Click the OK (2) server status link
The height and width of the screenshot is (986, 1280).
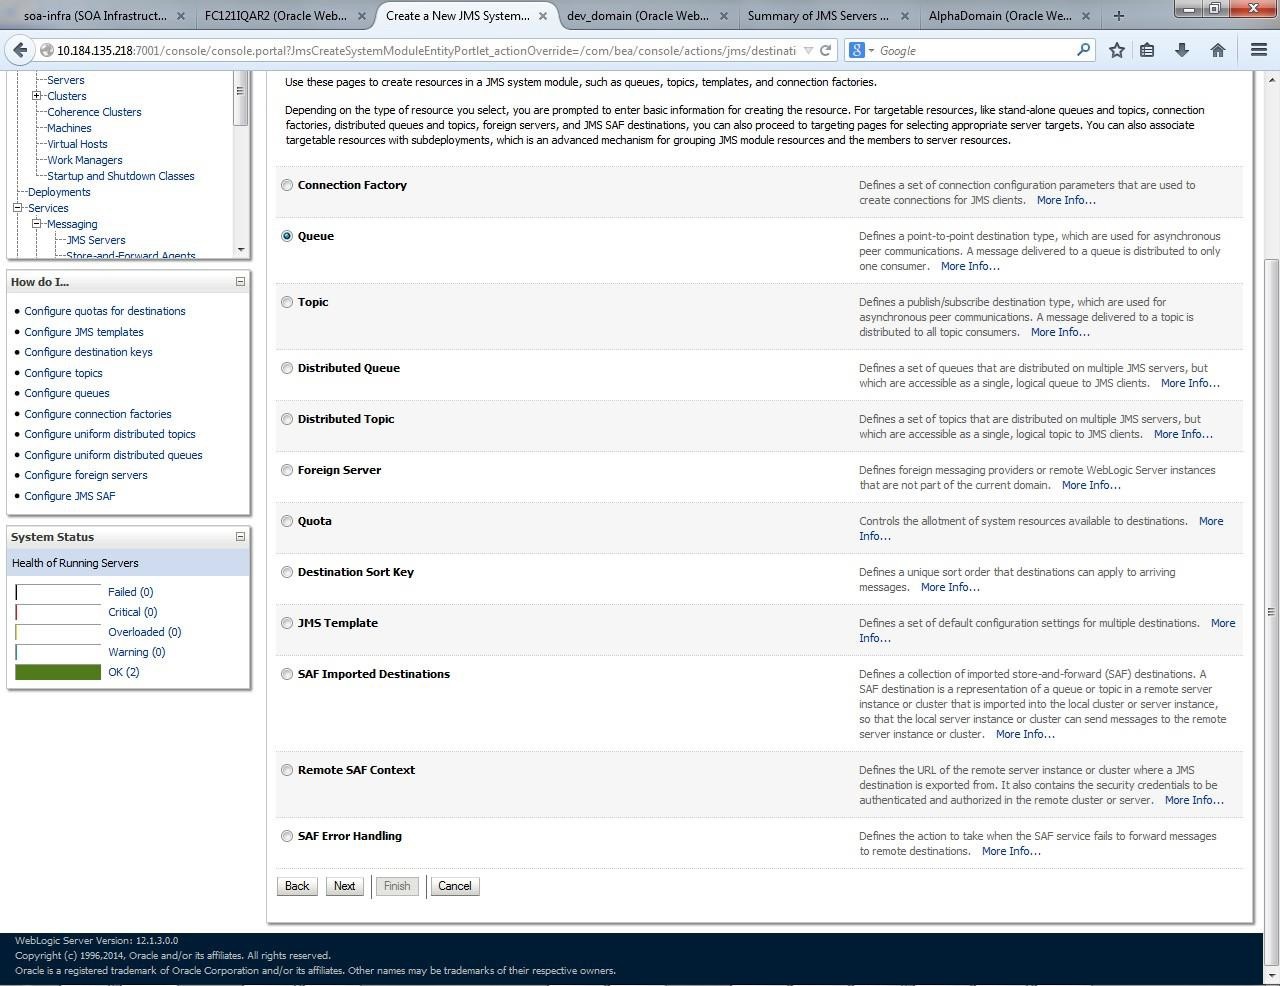point(124,672)
